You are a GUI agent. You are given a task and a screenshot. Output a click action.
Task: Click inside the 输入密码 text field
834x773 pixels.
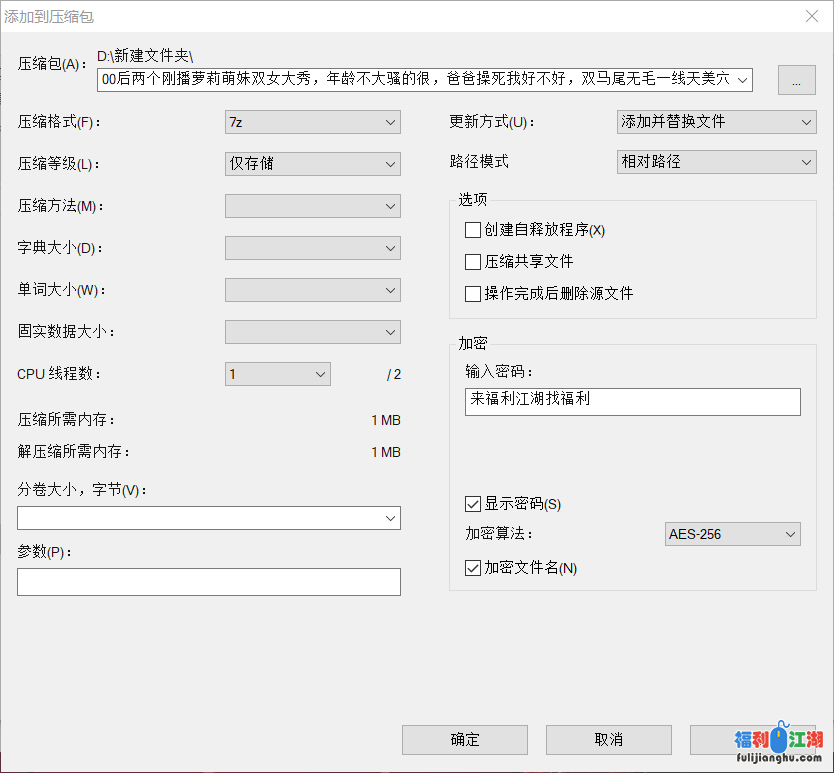point(632,401)
